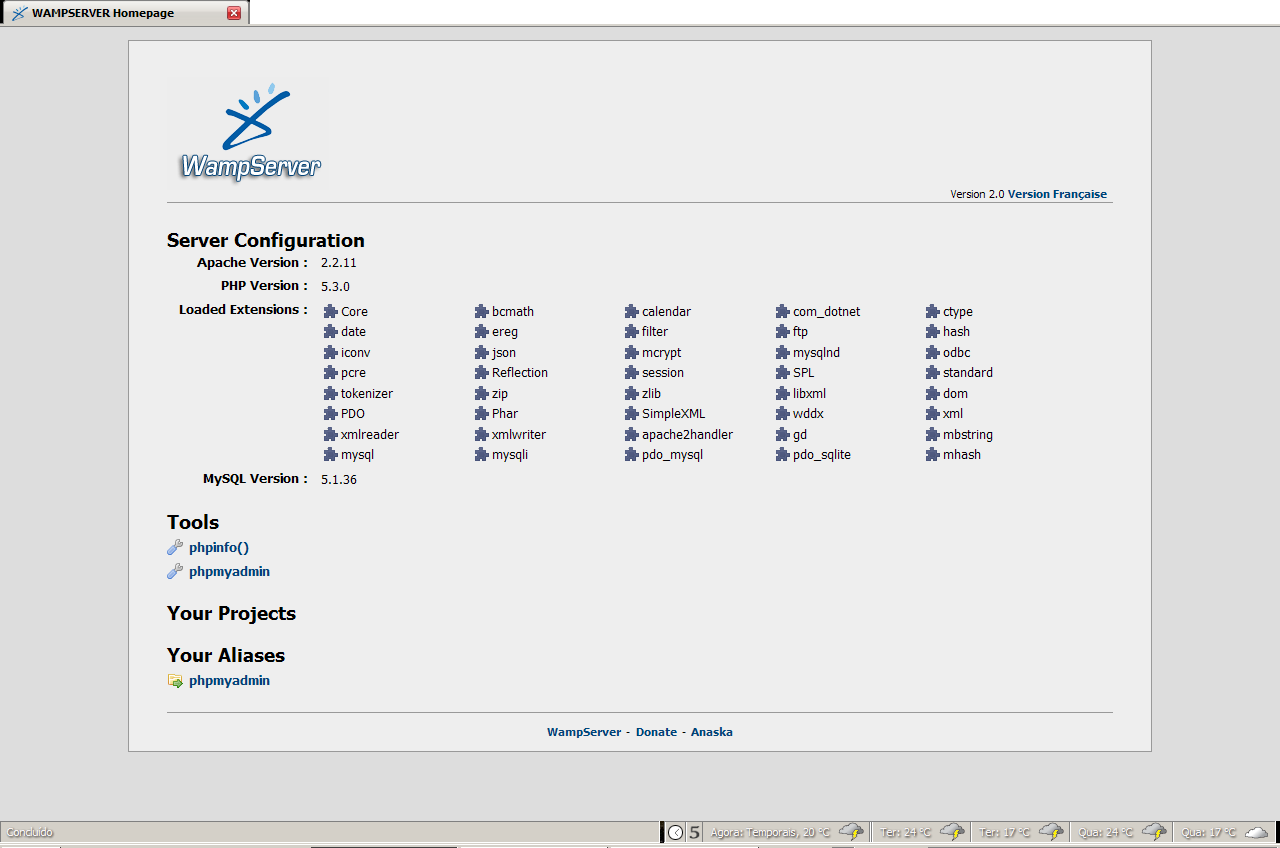The image size is (1280, 848).
Task: Click the mbstring extension puzzle icon
Action: [933, 434]
